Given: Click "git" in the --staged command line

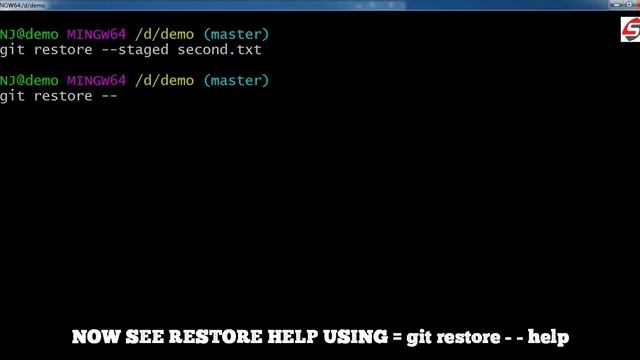Looking at the screenshot, I should 12,50.
